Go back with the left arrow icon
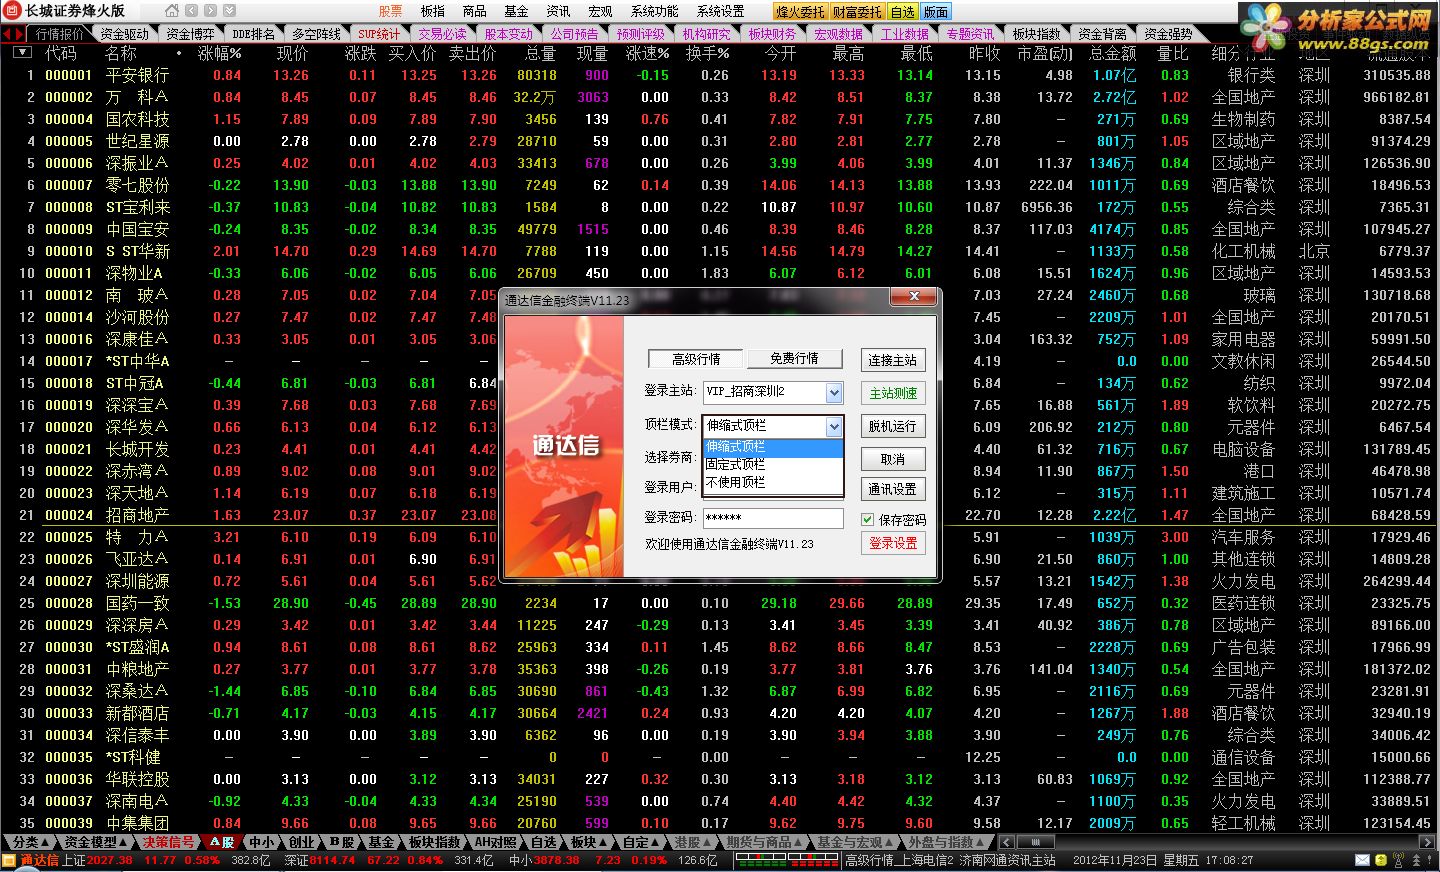 click(191, 11)
